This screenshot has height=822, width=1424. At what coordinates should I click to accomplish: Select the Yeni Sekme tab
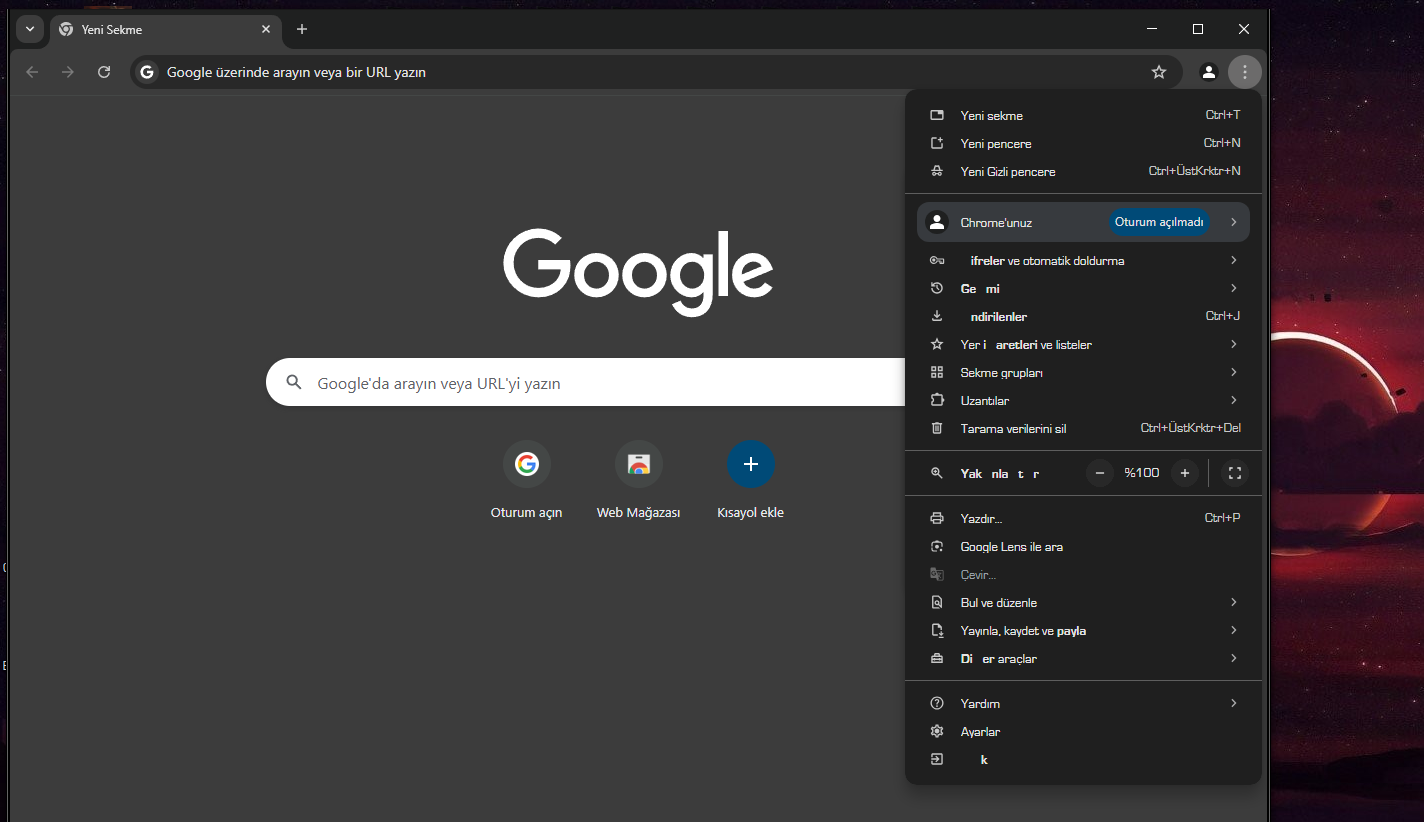tap(165, 30)
